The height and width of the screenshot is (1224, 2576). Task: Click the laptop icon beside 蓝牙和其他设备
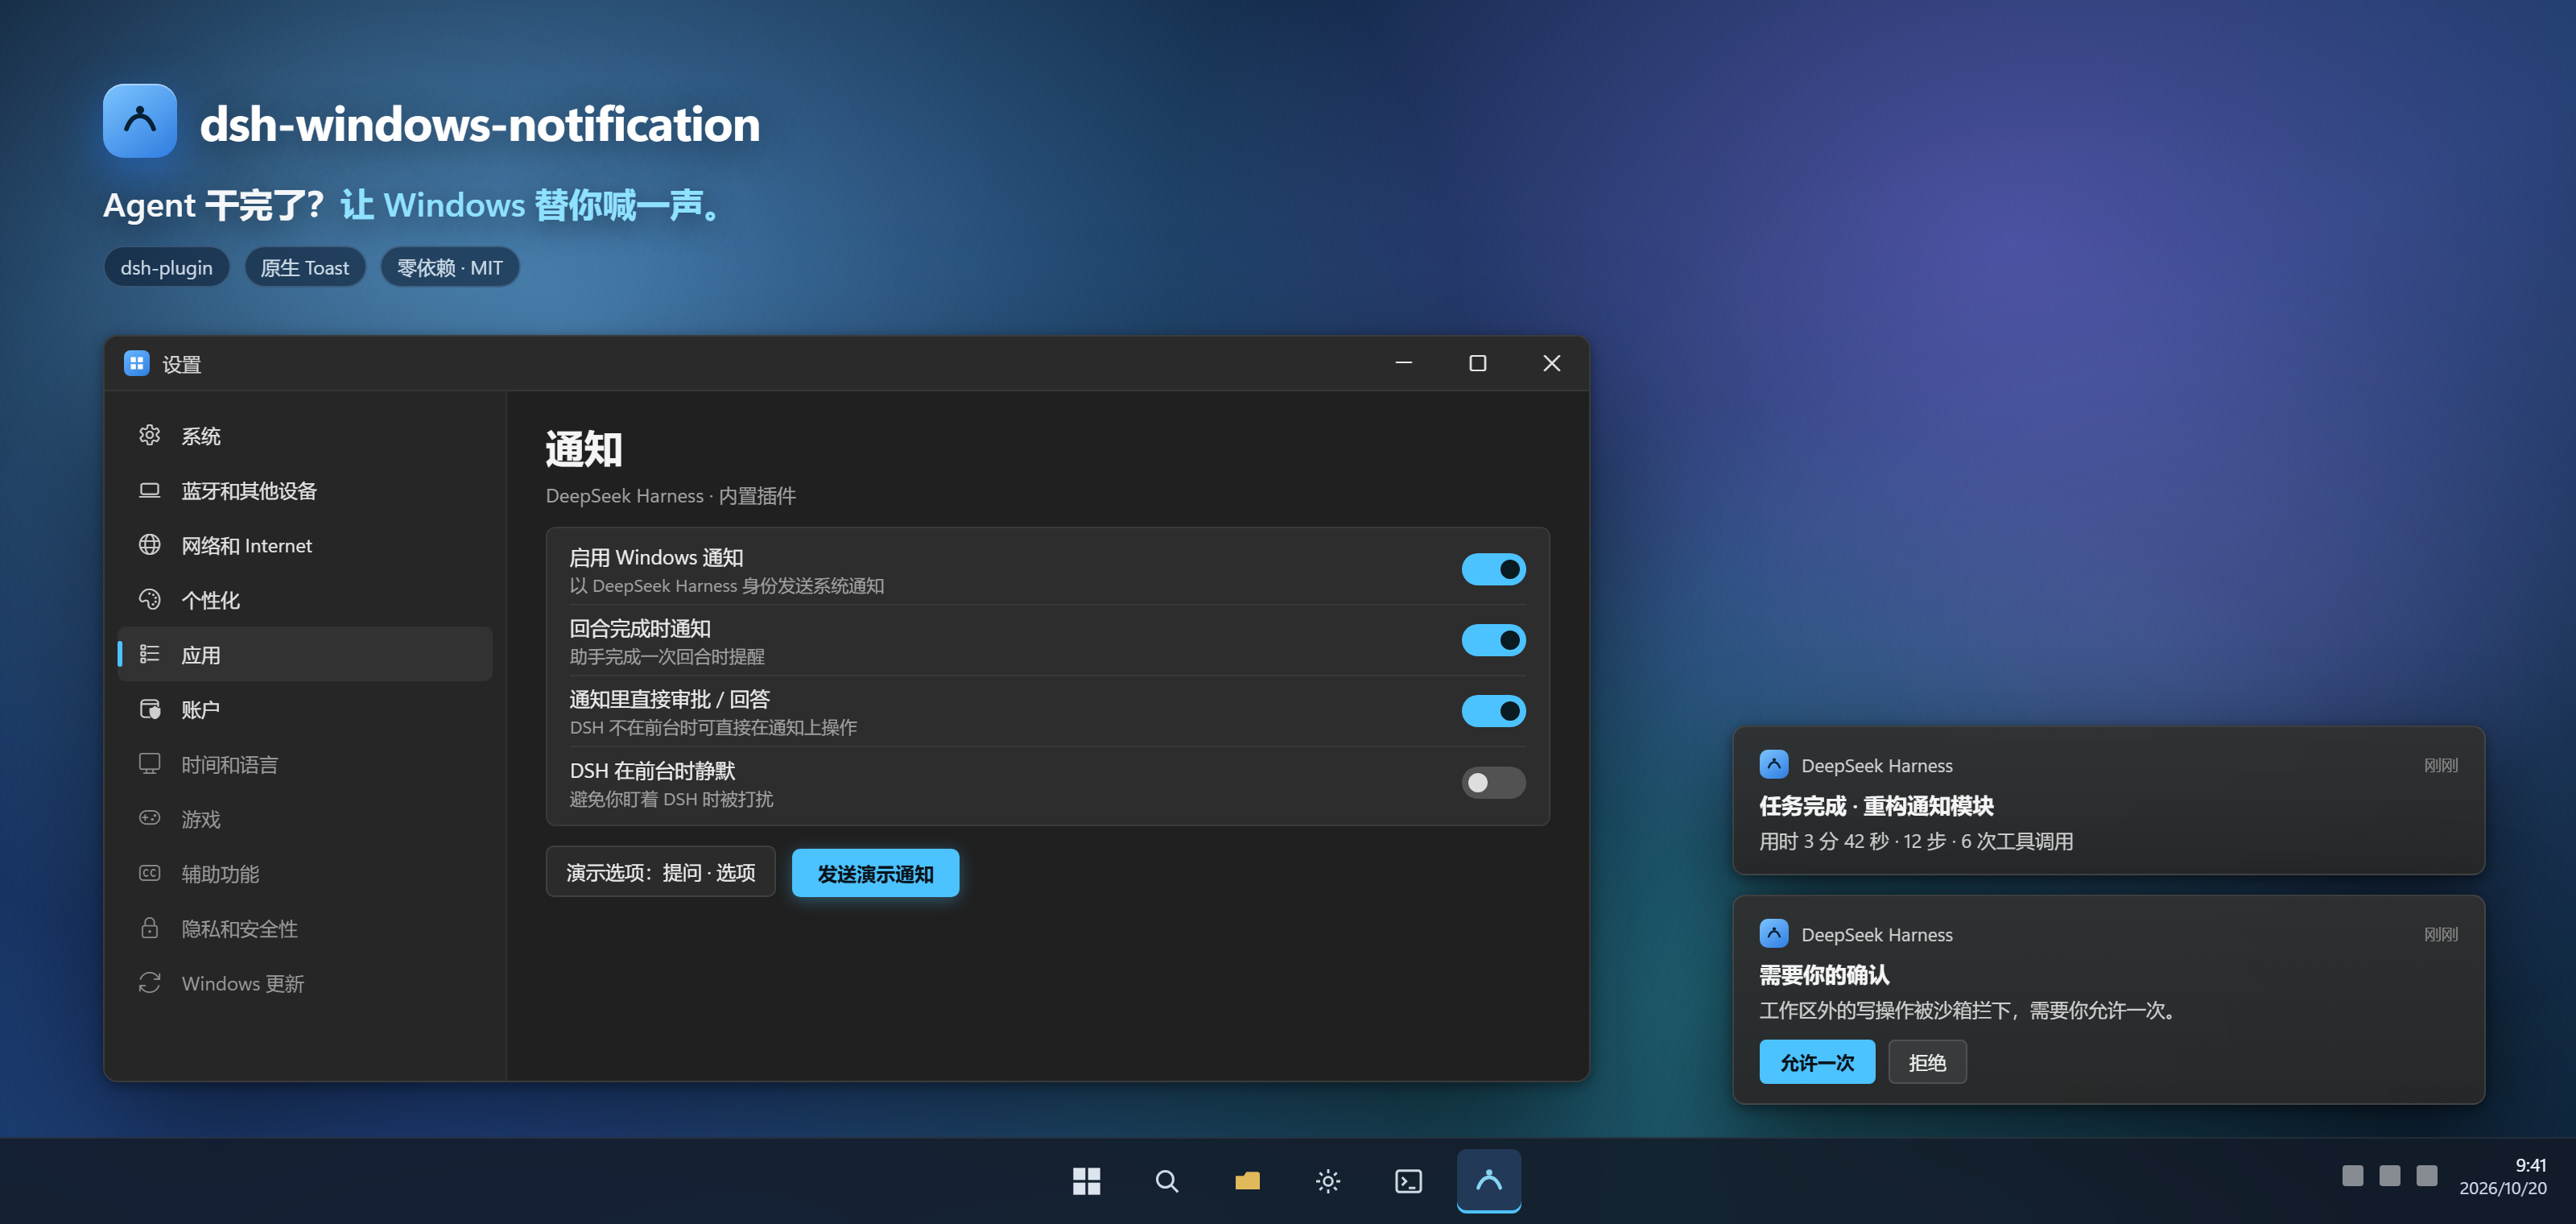click(149, 490)
